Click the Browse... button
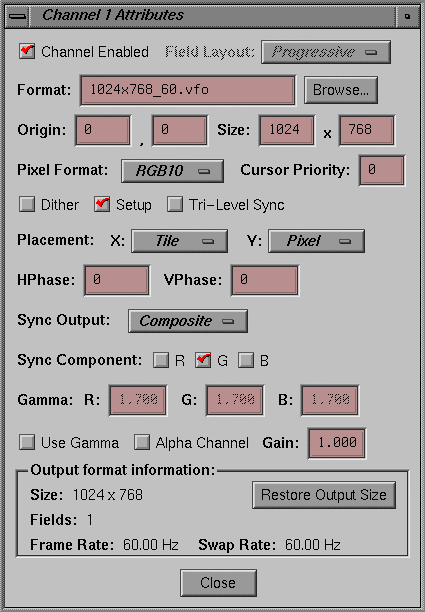 [341, 90]
